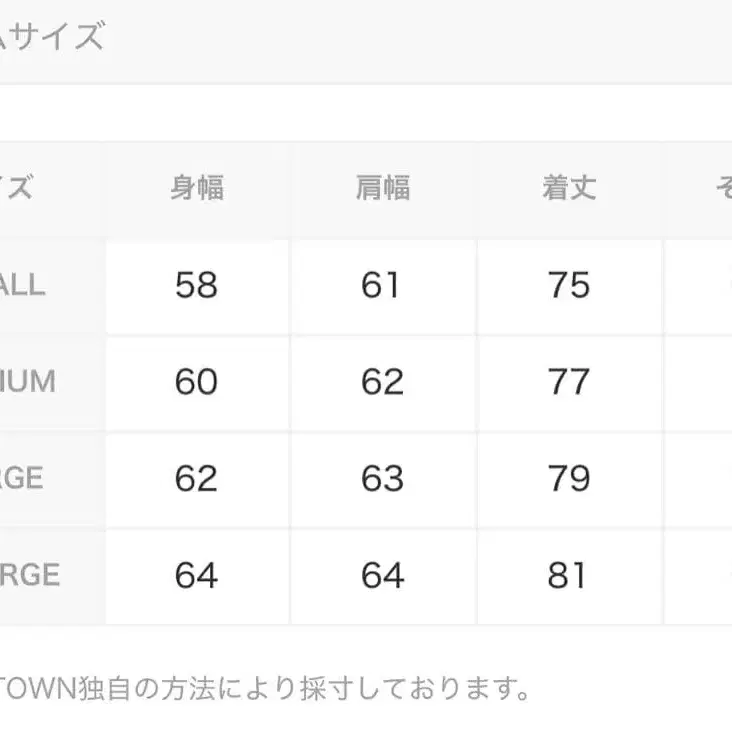
Task: Click the 着丈 value 77
Action: tap(569, 382)
